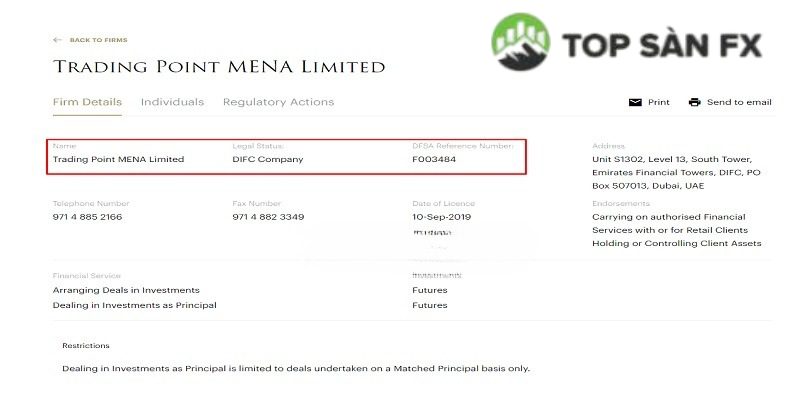This screenshot has height=400, width=800.
Task: Click the telephone number 971 4 885 2166
Action: (87, 217)
